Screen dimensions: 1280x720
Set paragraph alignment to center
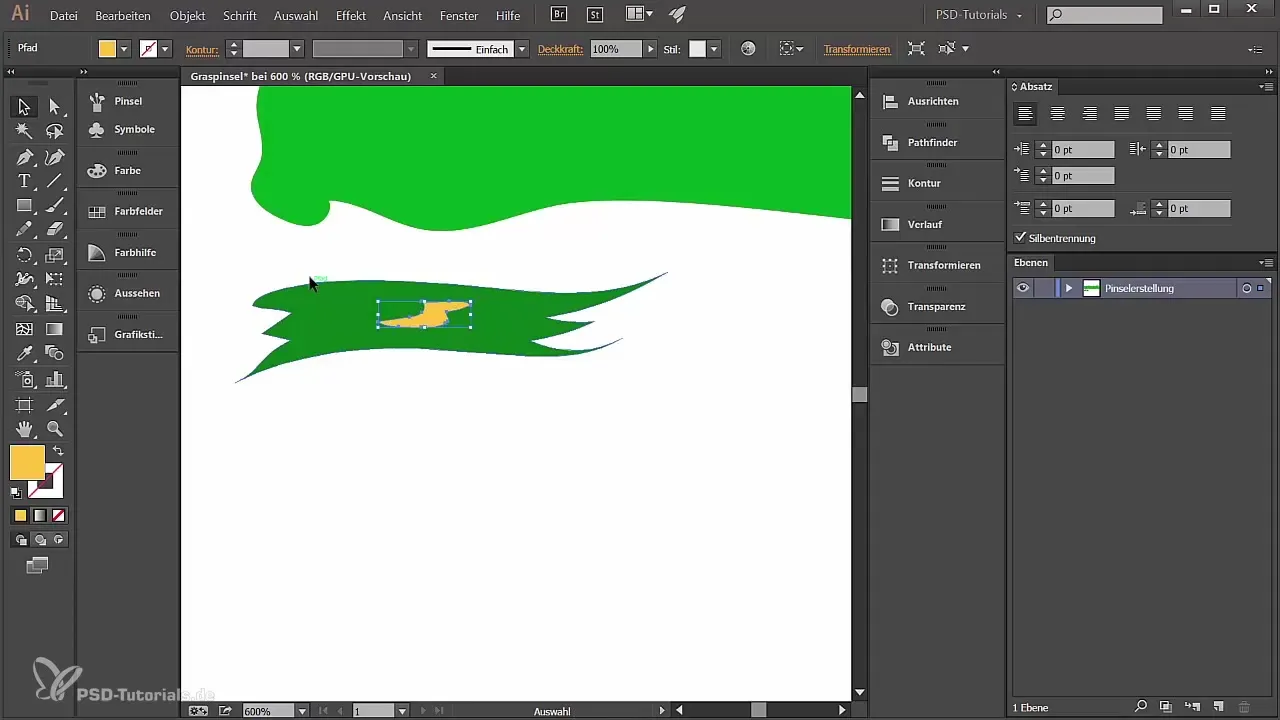1057,114
